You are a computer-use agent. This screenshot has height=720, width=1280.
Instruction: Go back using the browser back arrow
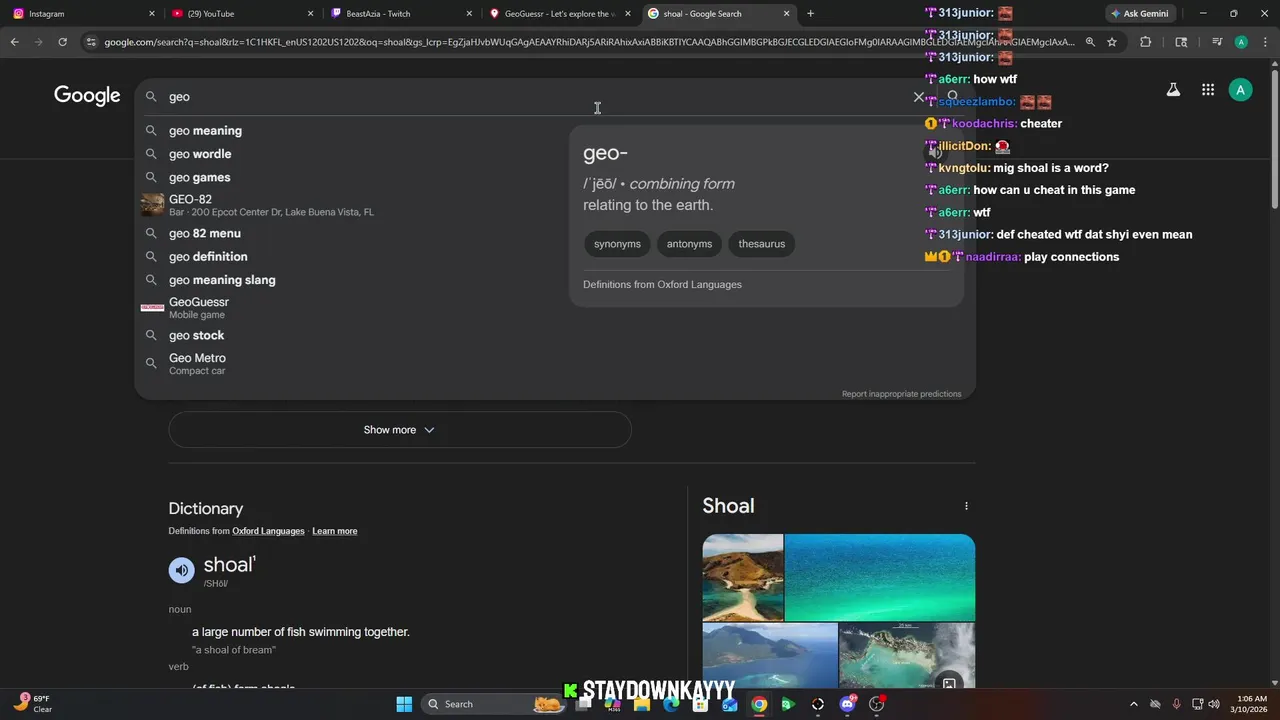point(15,42)
